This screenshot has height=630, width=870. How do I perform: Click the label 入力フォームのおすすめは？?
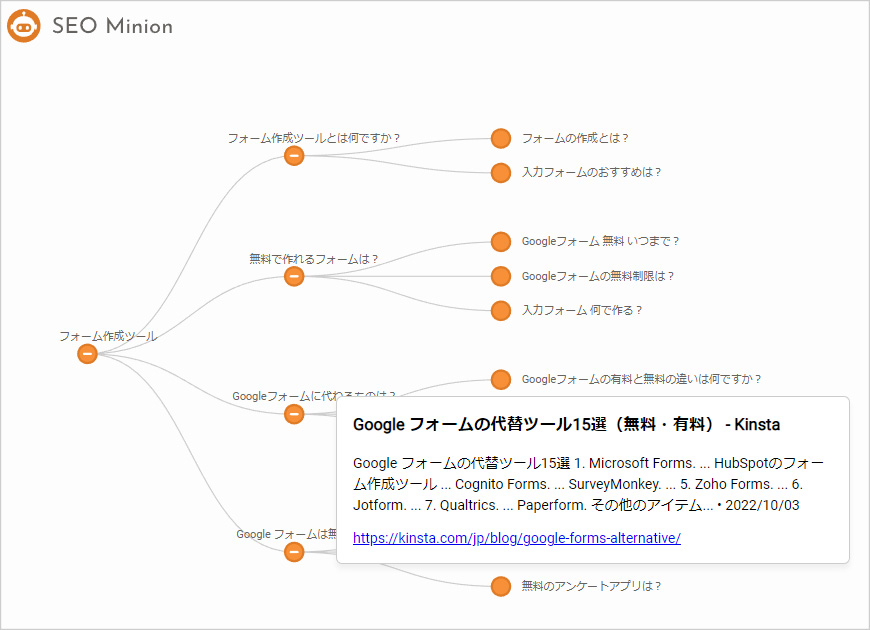point(591,173)
